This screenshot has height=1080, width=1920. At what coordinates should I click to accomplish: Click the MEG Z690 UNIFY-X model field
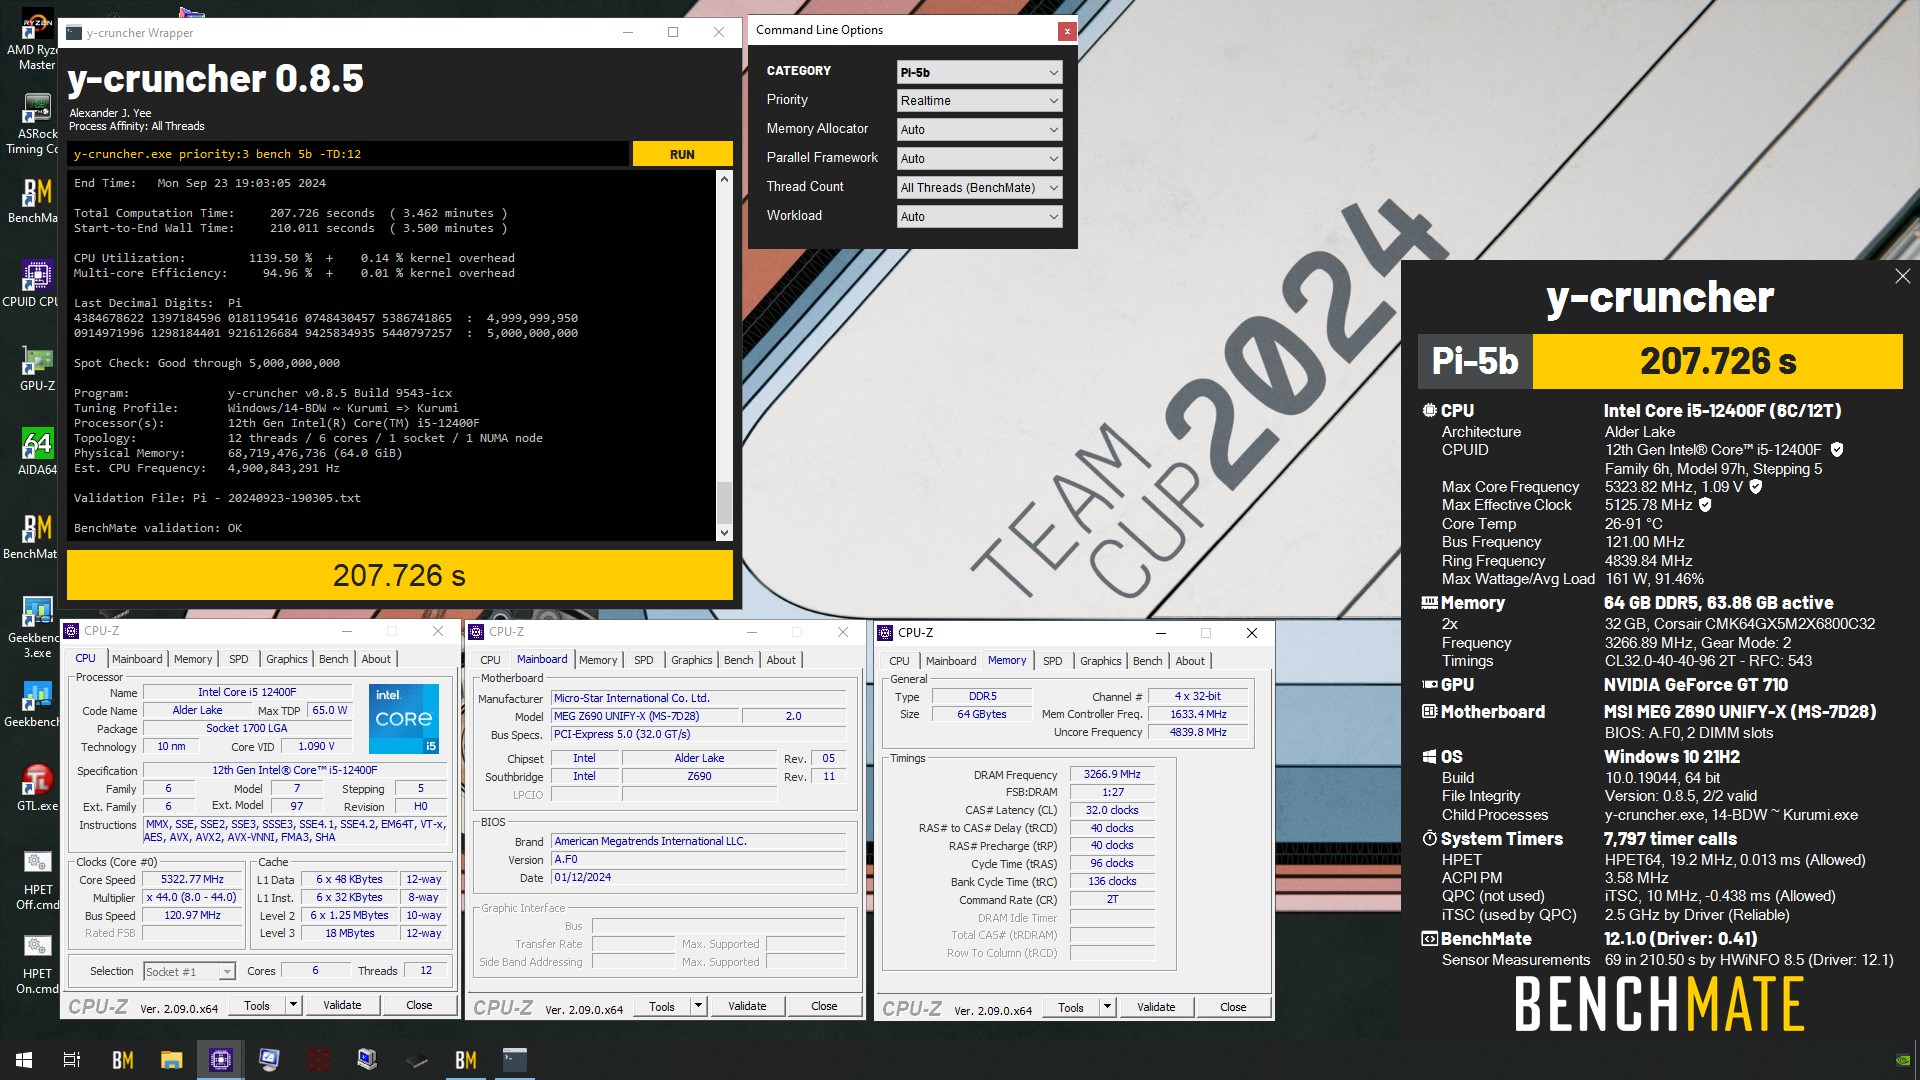(645, 716)
